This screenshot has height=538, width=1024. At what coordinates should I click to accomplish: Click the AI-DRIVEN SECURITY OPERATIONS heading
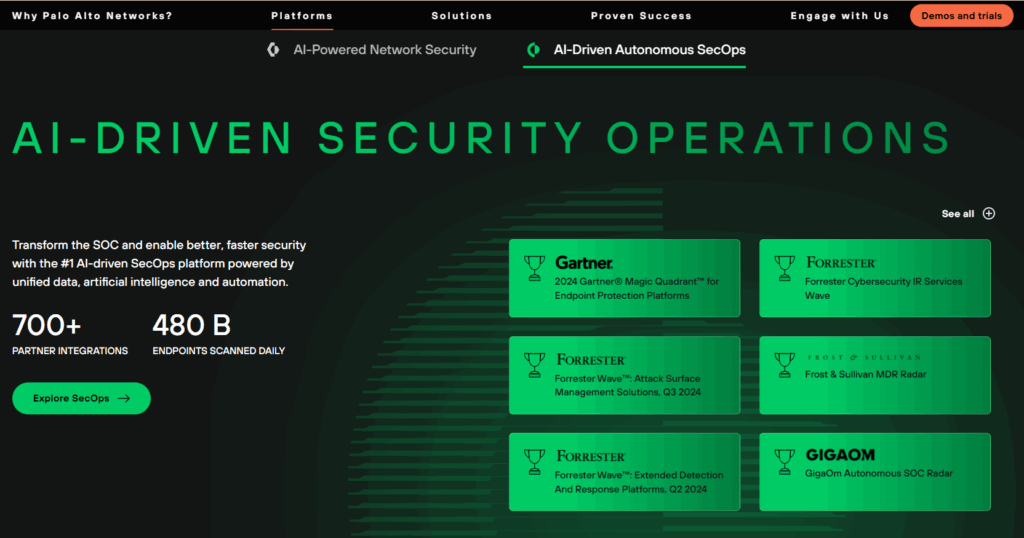click(x=481, y=138)
